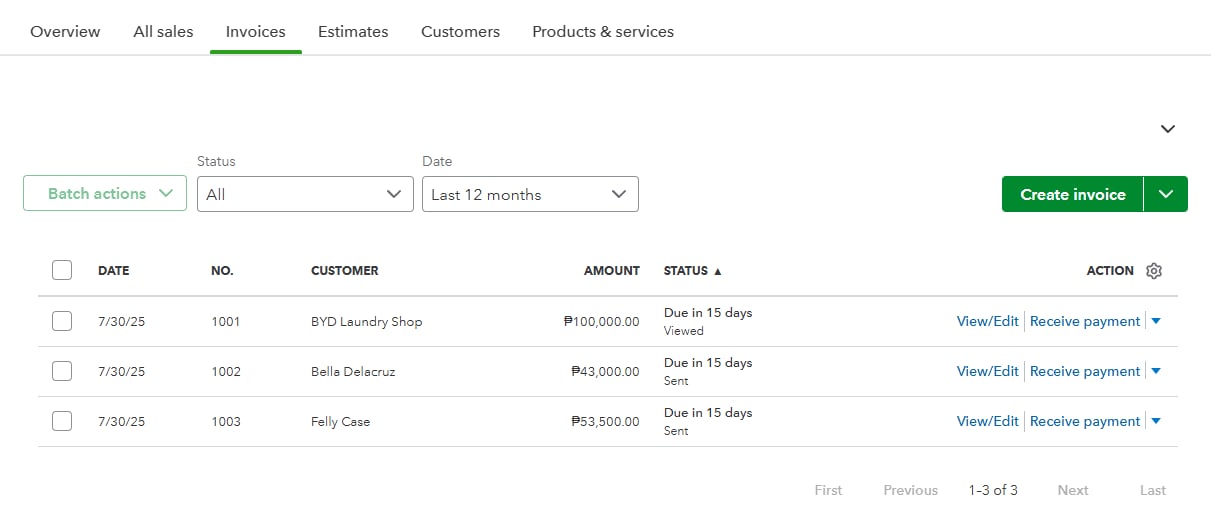Click View/Edit for BYD Laundry Shop
Image resolution: width=1211 pixels, height=507 pixels.
[987, 321]
